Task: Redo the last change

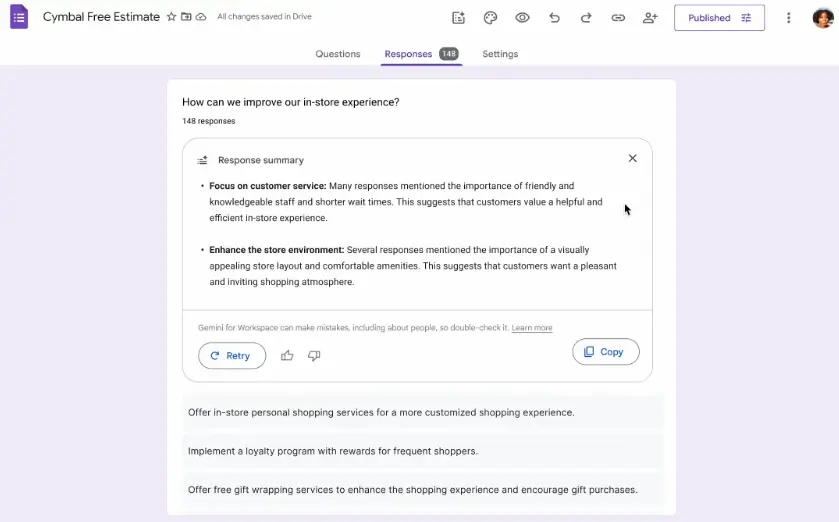Action: pos(586,18)
